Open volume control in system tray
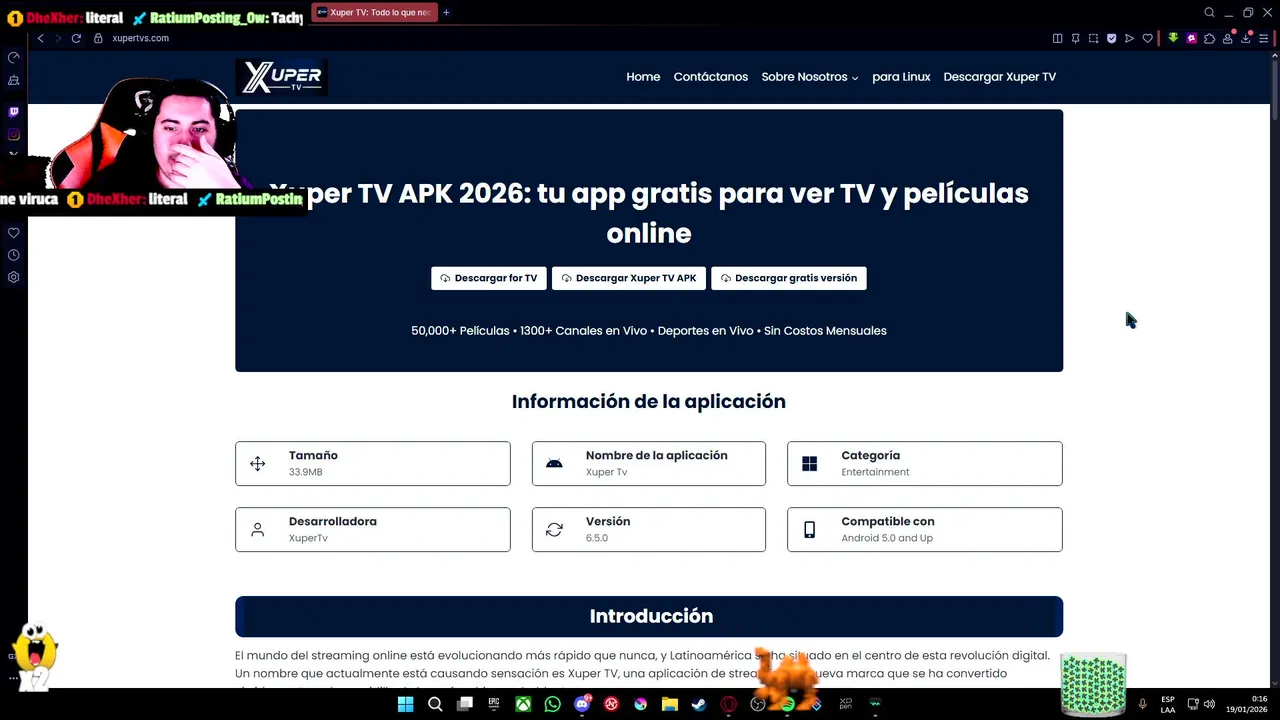This screenshot has width=1280, height=720. click(x=1209, y=704)
